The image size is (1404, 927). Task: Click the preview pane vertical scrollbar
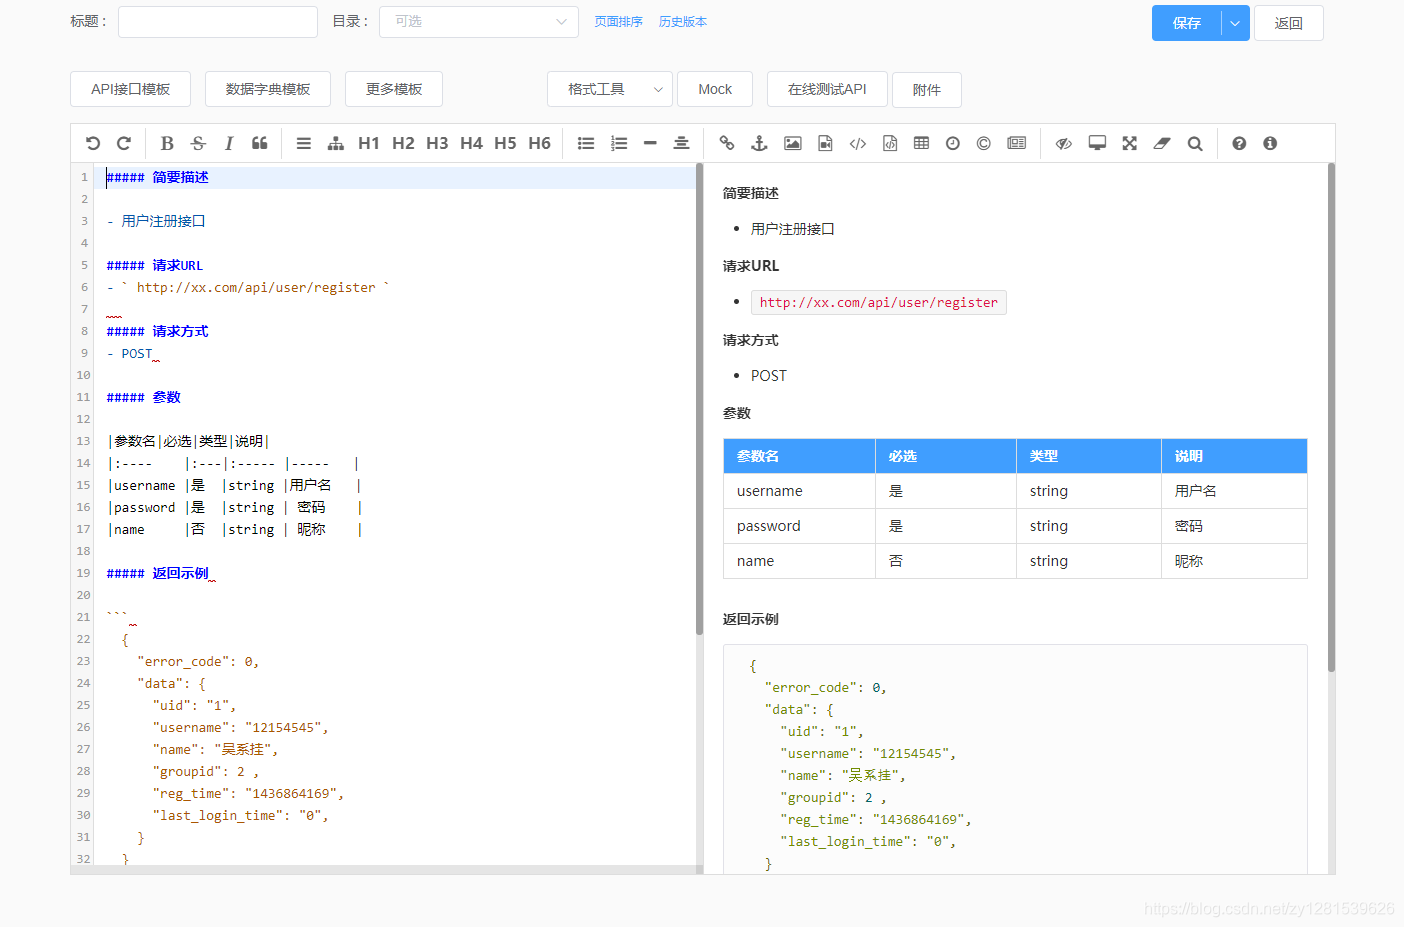click(x=1331, y=418)
